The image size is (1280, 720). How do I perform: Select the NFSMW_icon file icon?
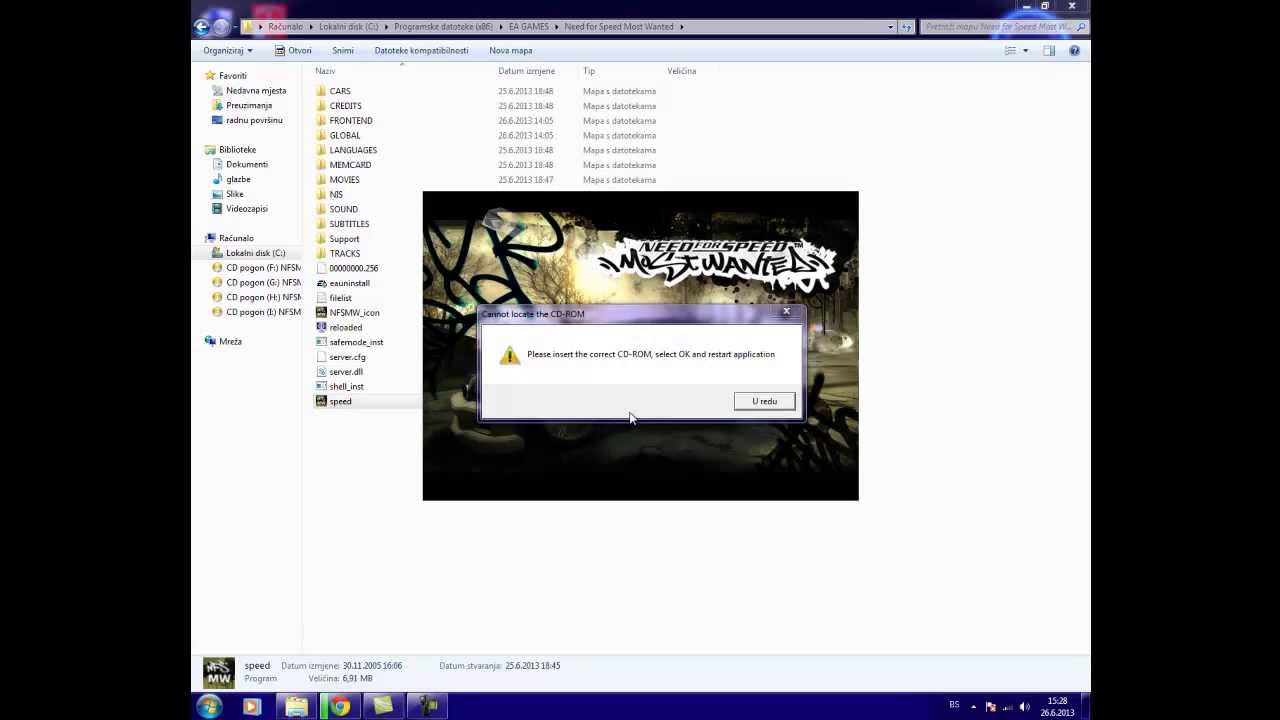[321, 312]
